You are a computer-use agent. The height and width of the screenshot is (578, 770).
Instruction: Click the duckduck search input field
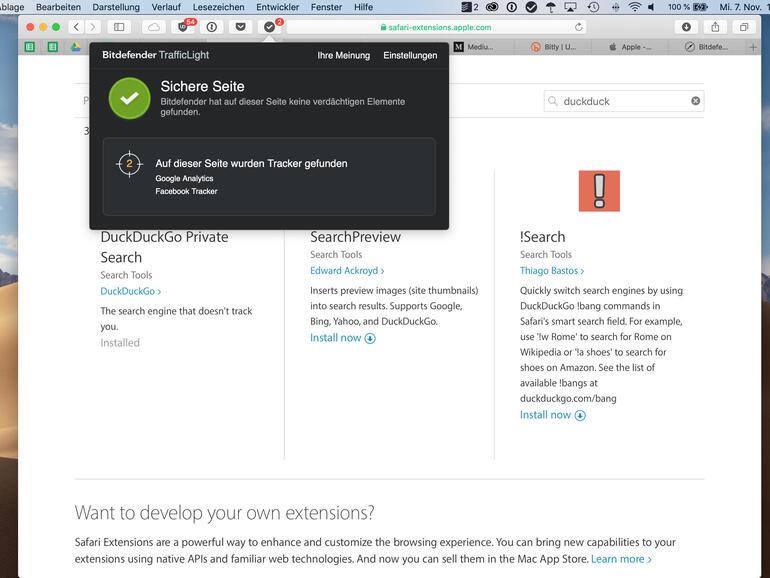tap(620, 101)
